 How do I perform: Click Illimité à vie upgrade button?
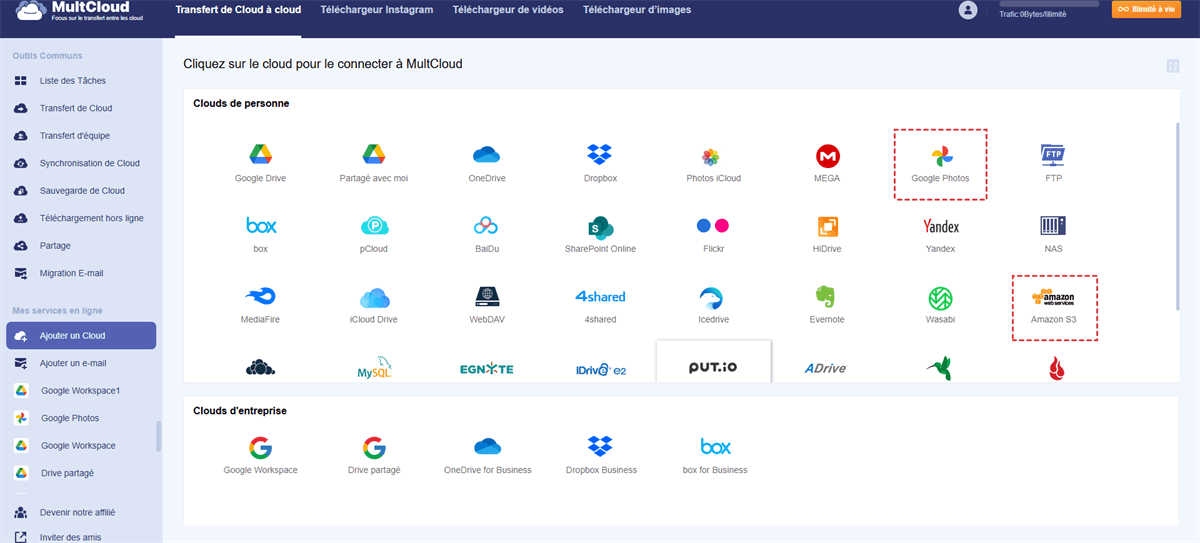coord(1146,9)
